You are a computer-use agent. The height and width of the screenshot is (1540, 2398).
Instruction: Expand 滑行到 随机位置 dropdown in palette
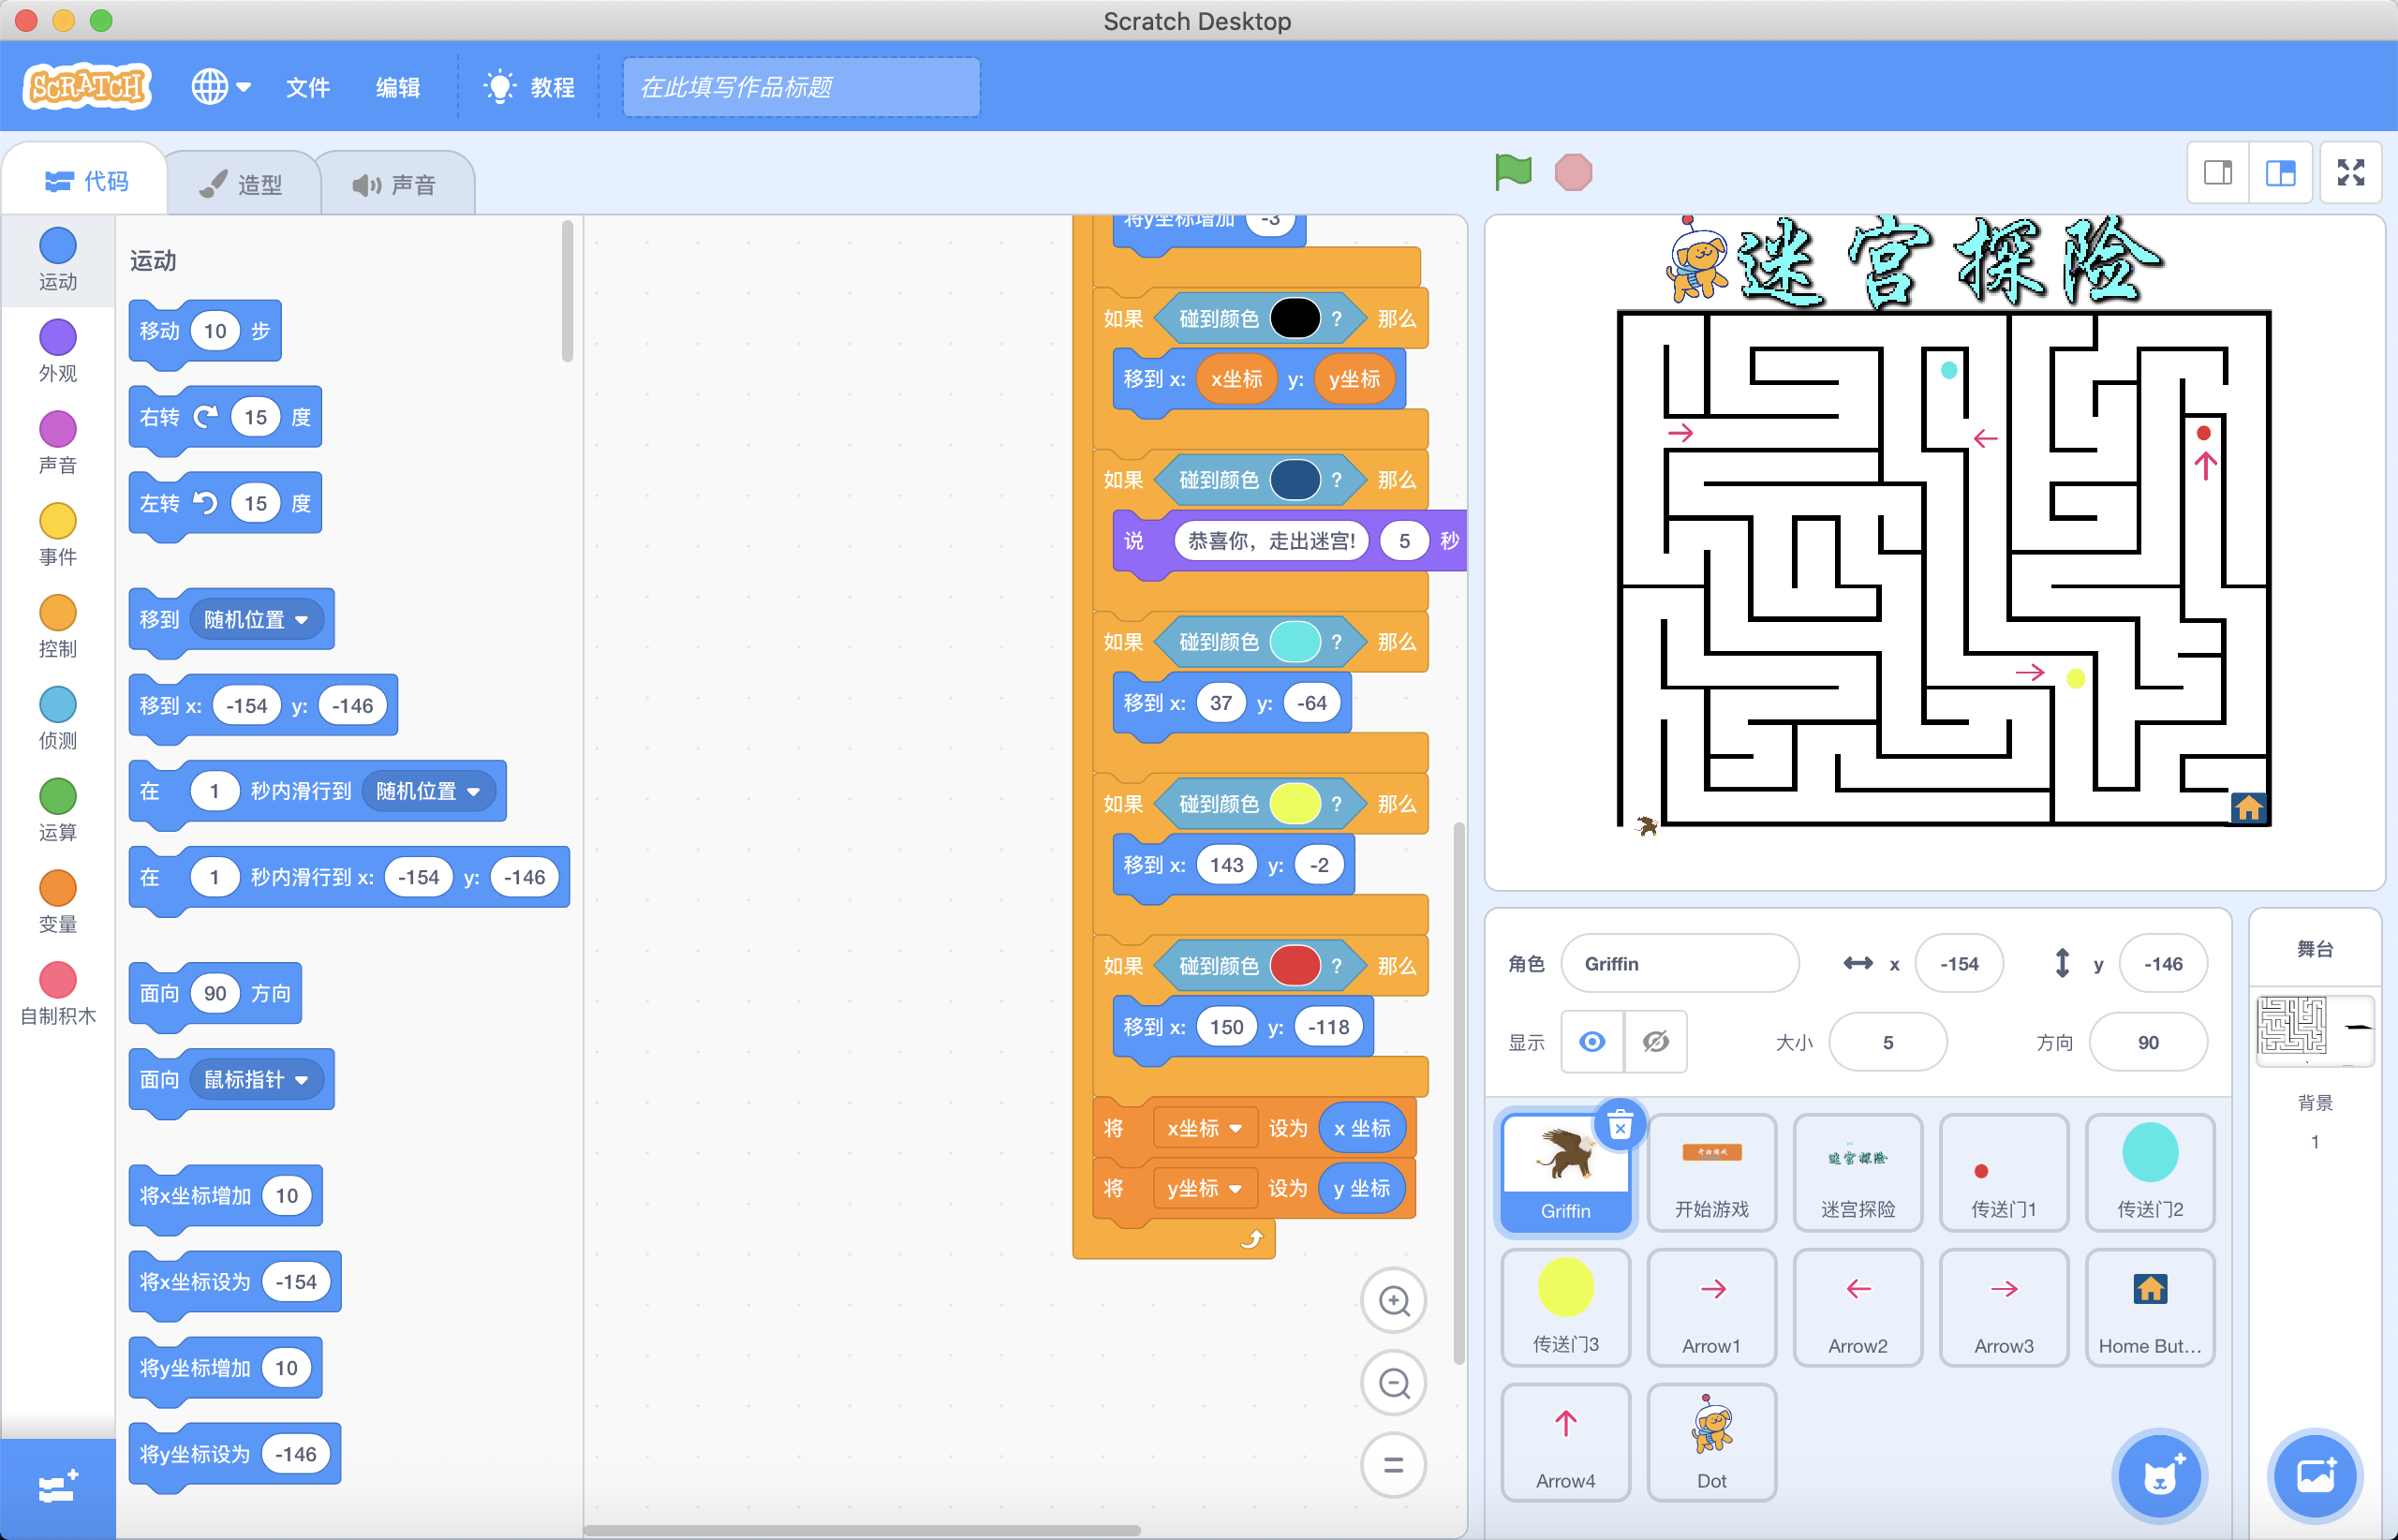430,791
